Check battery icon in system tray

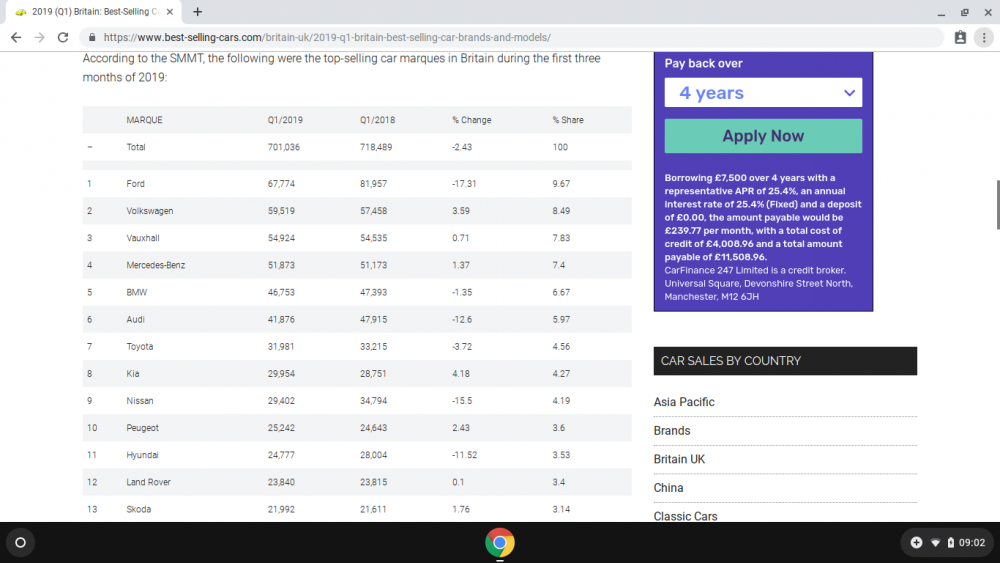950,543
